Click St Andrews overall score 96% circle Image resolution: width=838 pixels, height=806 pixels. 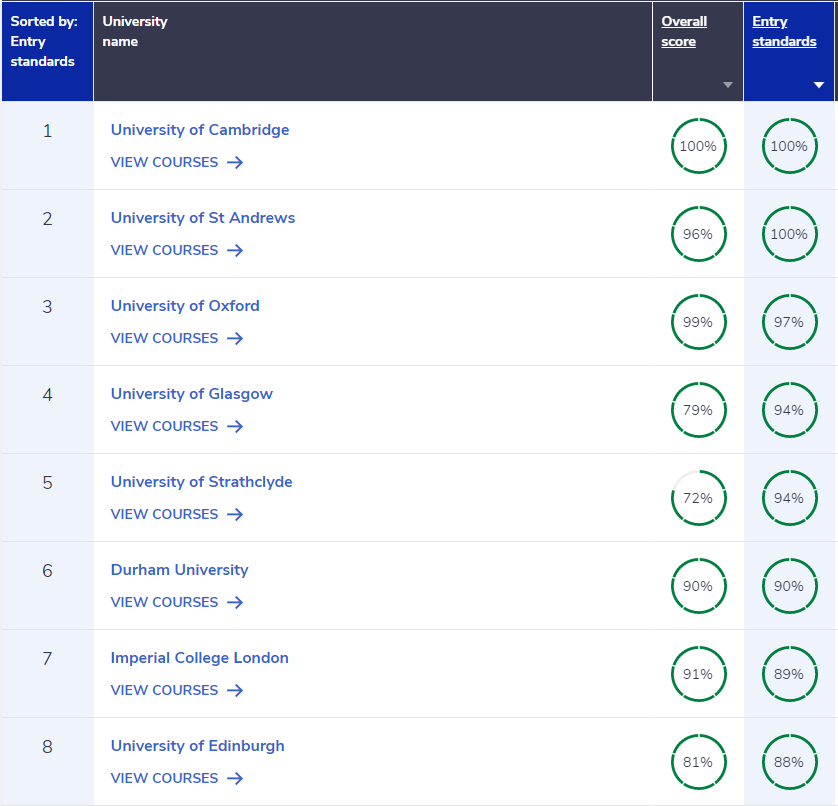(x=699, y=234)
